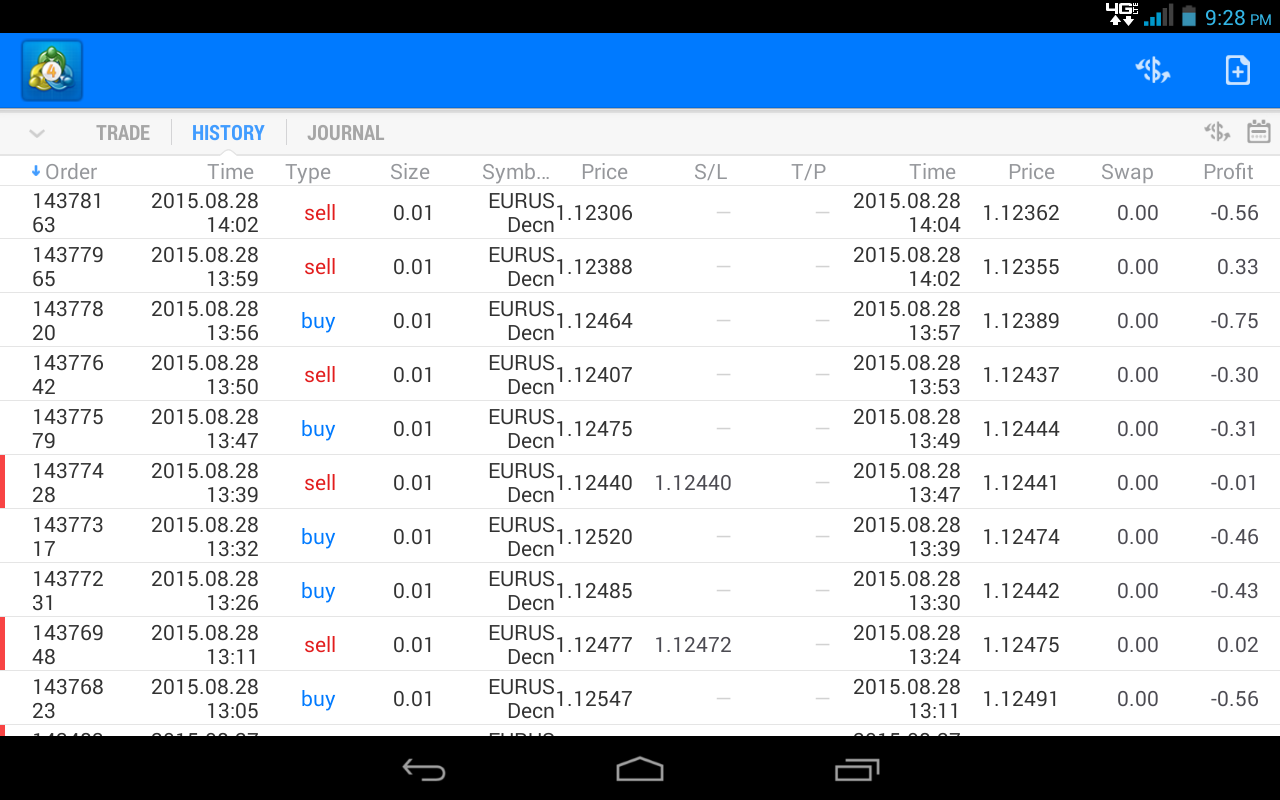This screenshot has height=800, width=1280.
Task: Sort history by the Profit column
Action: (1228, 171)
